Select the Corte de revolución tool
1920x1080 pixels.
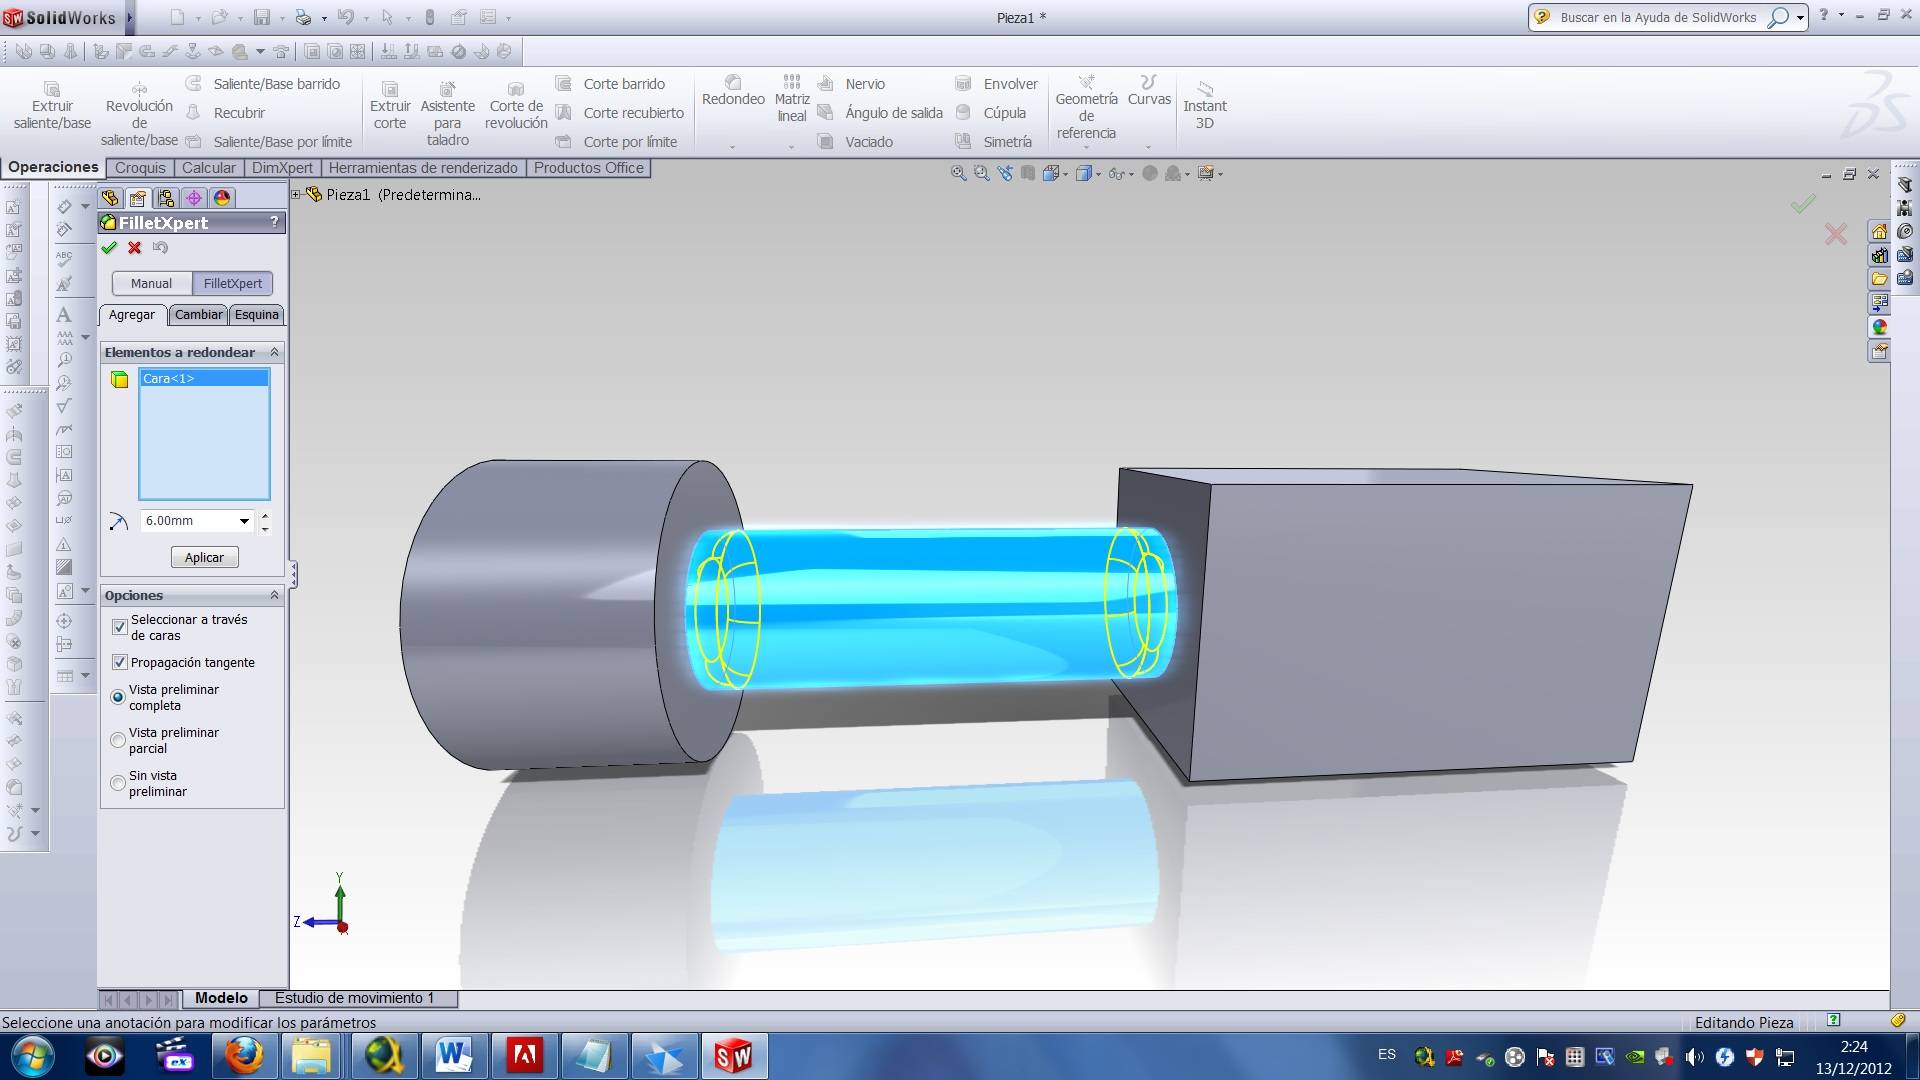point(516,106)
